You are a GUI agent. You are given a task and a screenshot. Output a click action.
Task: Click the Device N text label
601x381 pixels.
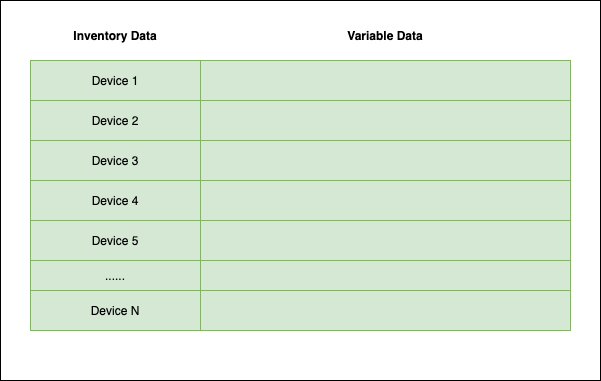tap(115, 311)
